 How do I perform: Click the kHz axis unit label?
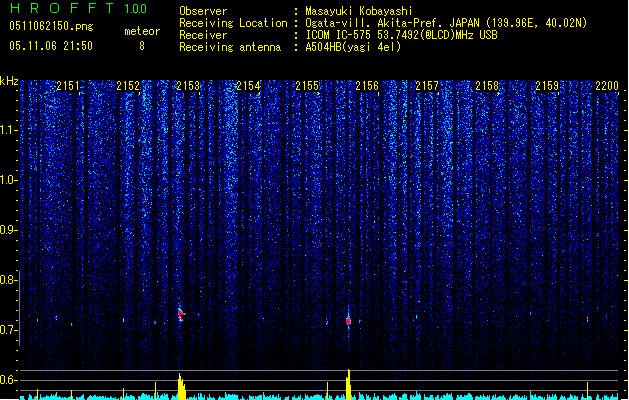(9, 81)
